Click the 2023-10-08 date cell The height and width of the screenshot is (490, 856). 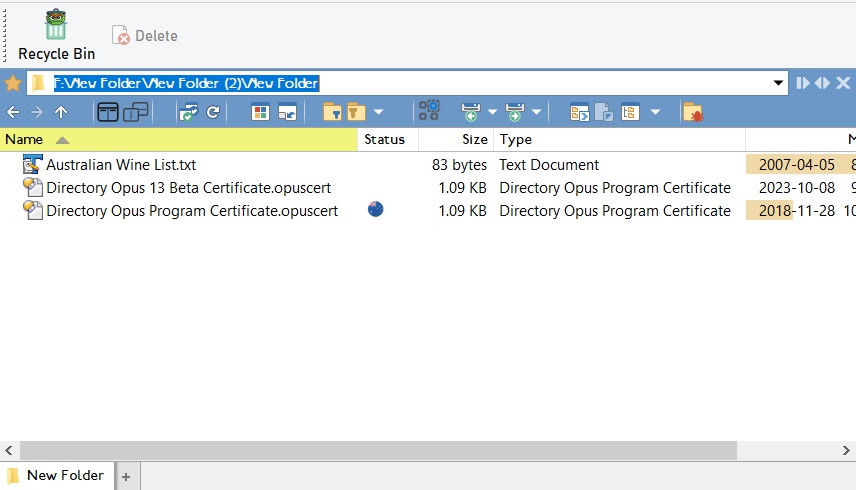[x=796, y=188]
